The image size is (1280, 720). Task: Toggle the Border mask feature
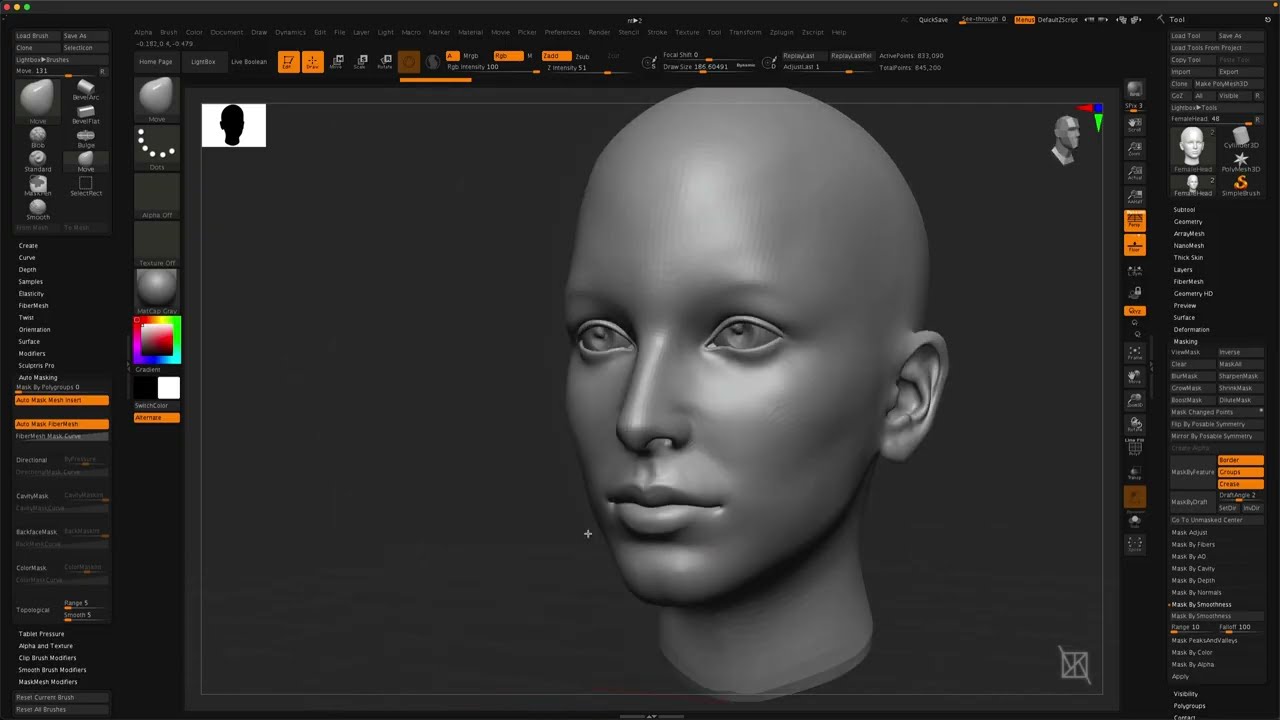tap(1240, 460)
